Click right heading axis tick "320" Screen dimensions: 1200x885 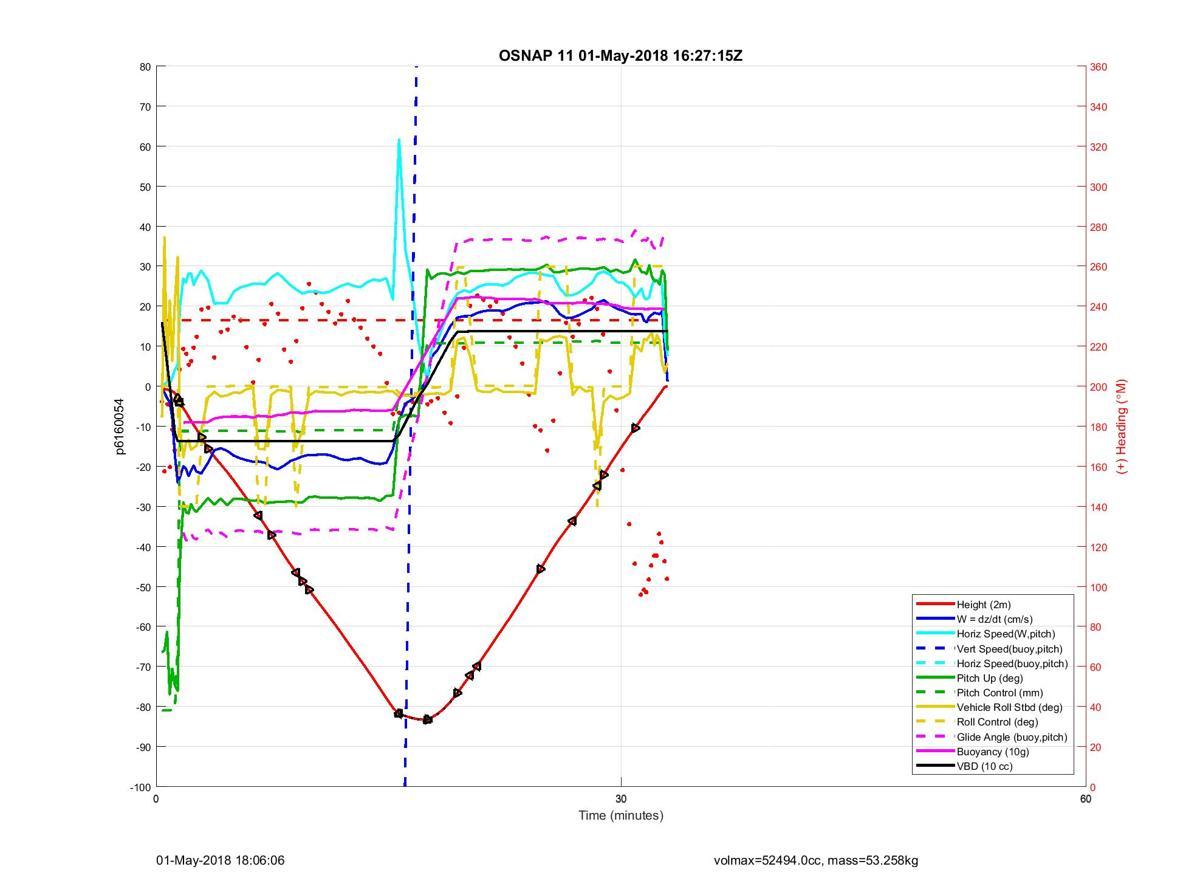(x=1098, y=147)
